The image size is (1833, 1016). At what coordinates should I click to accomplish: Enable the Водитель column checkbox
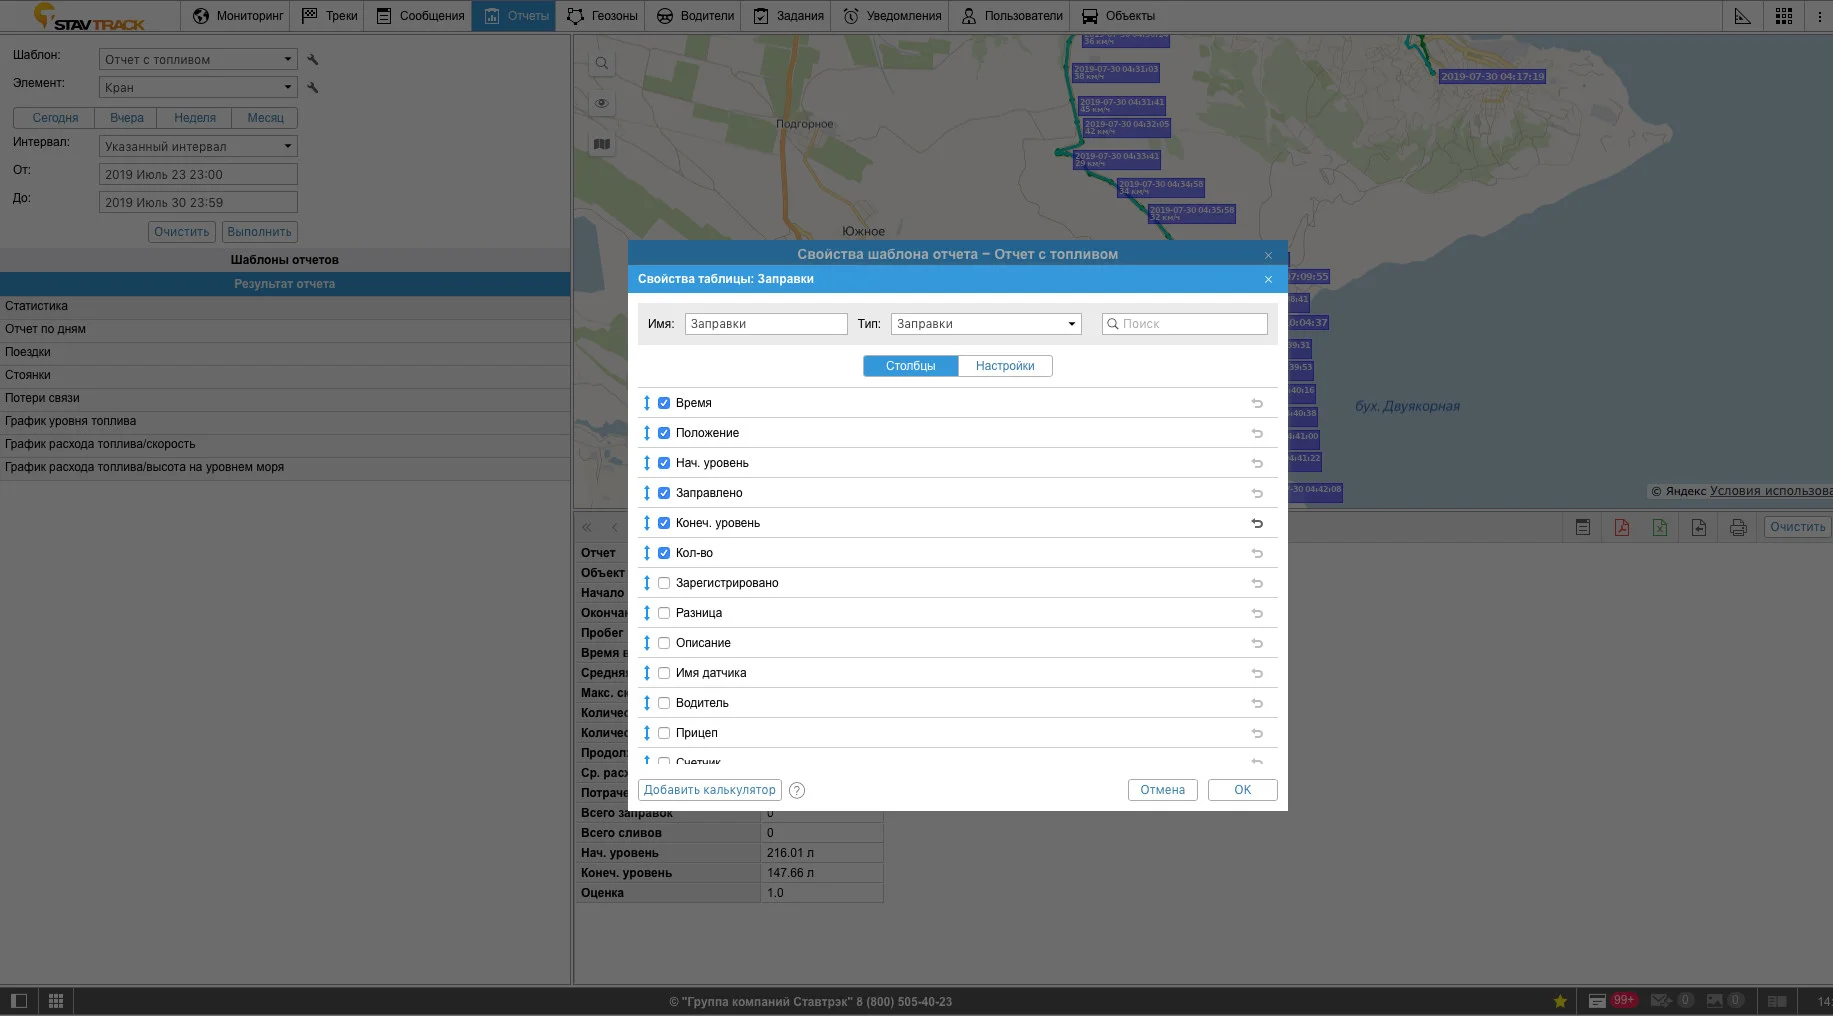coord(664,703)
